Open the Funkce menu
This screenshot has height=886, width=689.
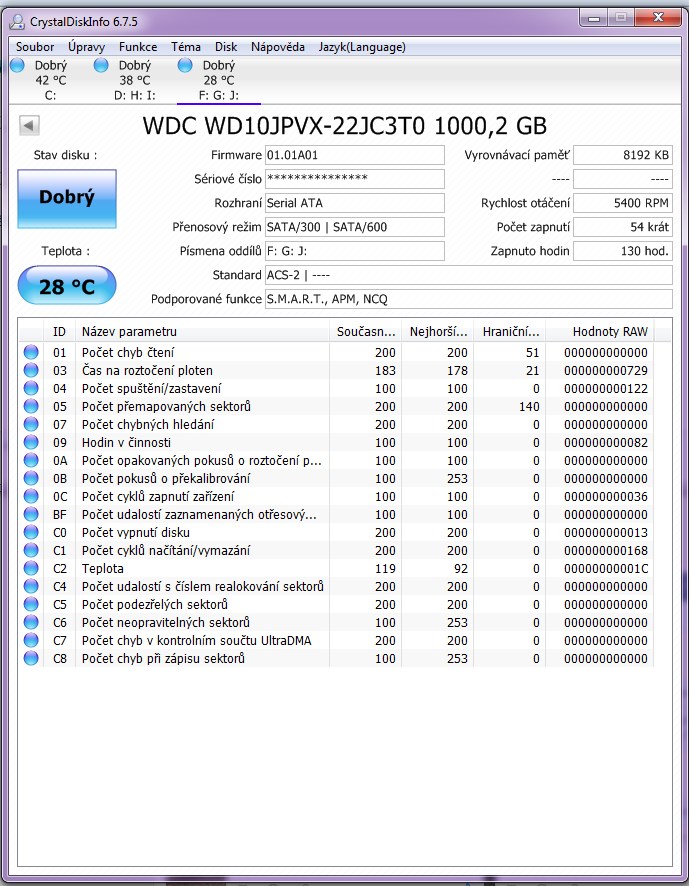pos(138,47)
